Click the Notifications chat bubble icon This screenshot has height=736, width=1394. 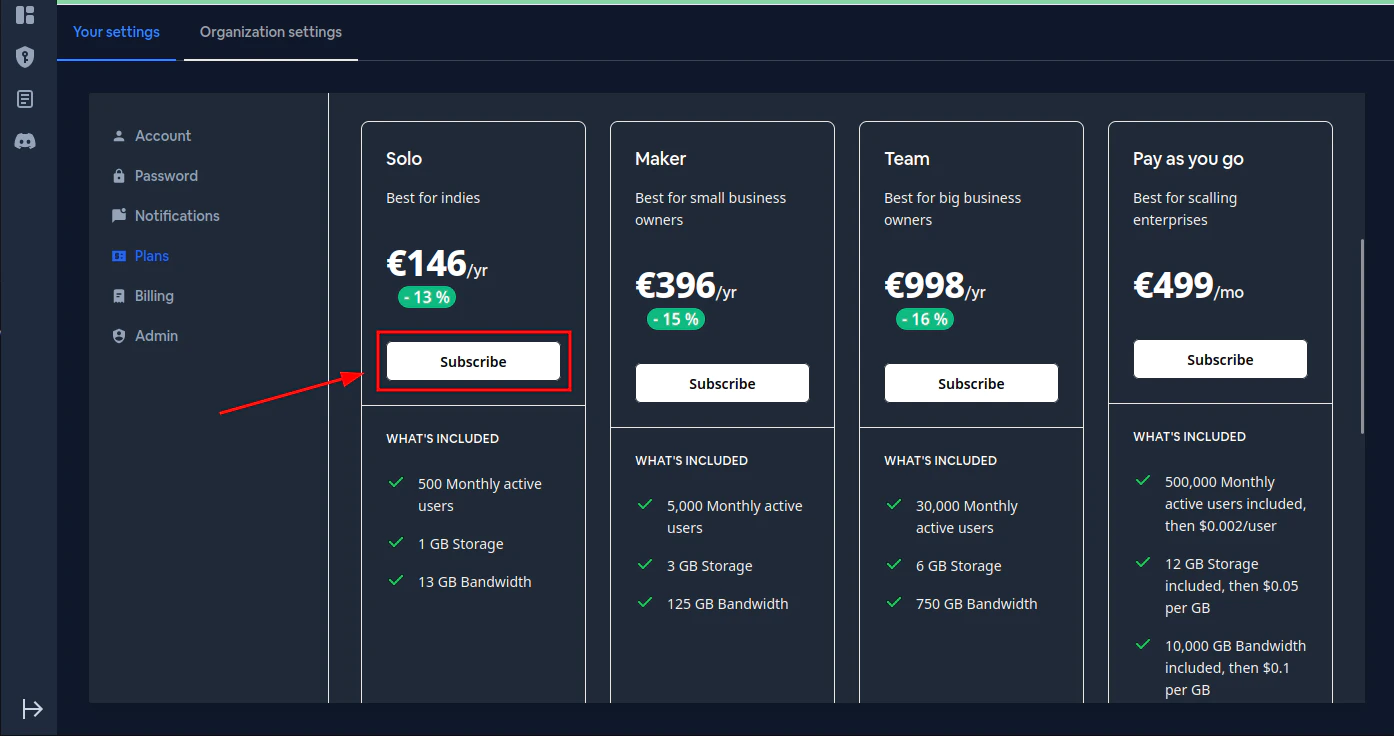click(x=119, y=216)
